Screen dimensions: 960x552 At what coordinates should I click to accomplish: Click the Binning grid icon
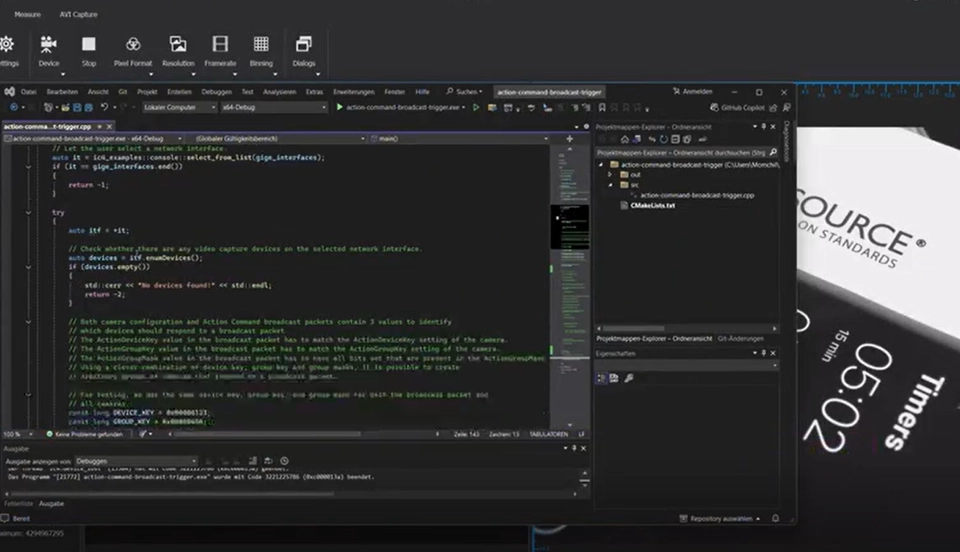point(261,44)
